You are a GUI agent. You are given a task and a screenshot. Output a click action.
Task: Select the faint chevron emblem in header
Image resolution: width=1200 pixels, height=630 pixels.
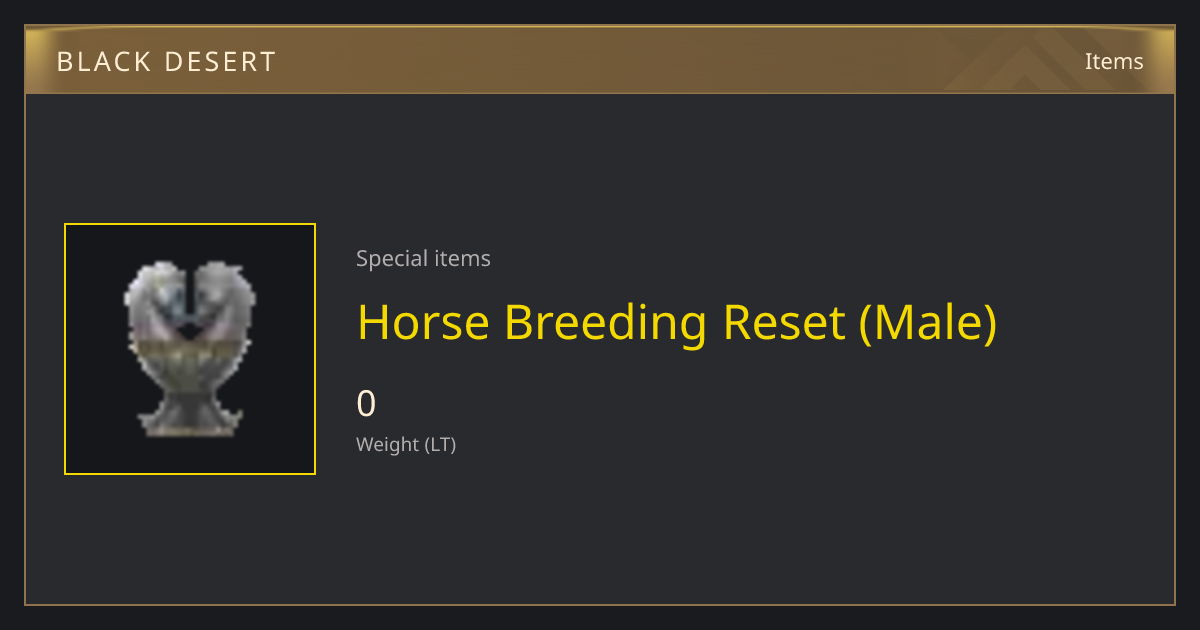1040,61
